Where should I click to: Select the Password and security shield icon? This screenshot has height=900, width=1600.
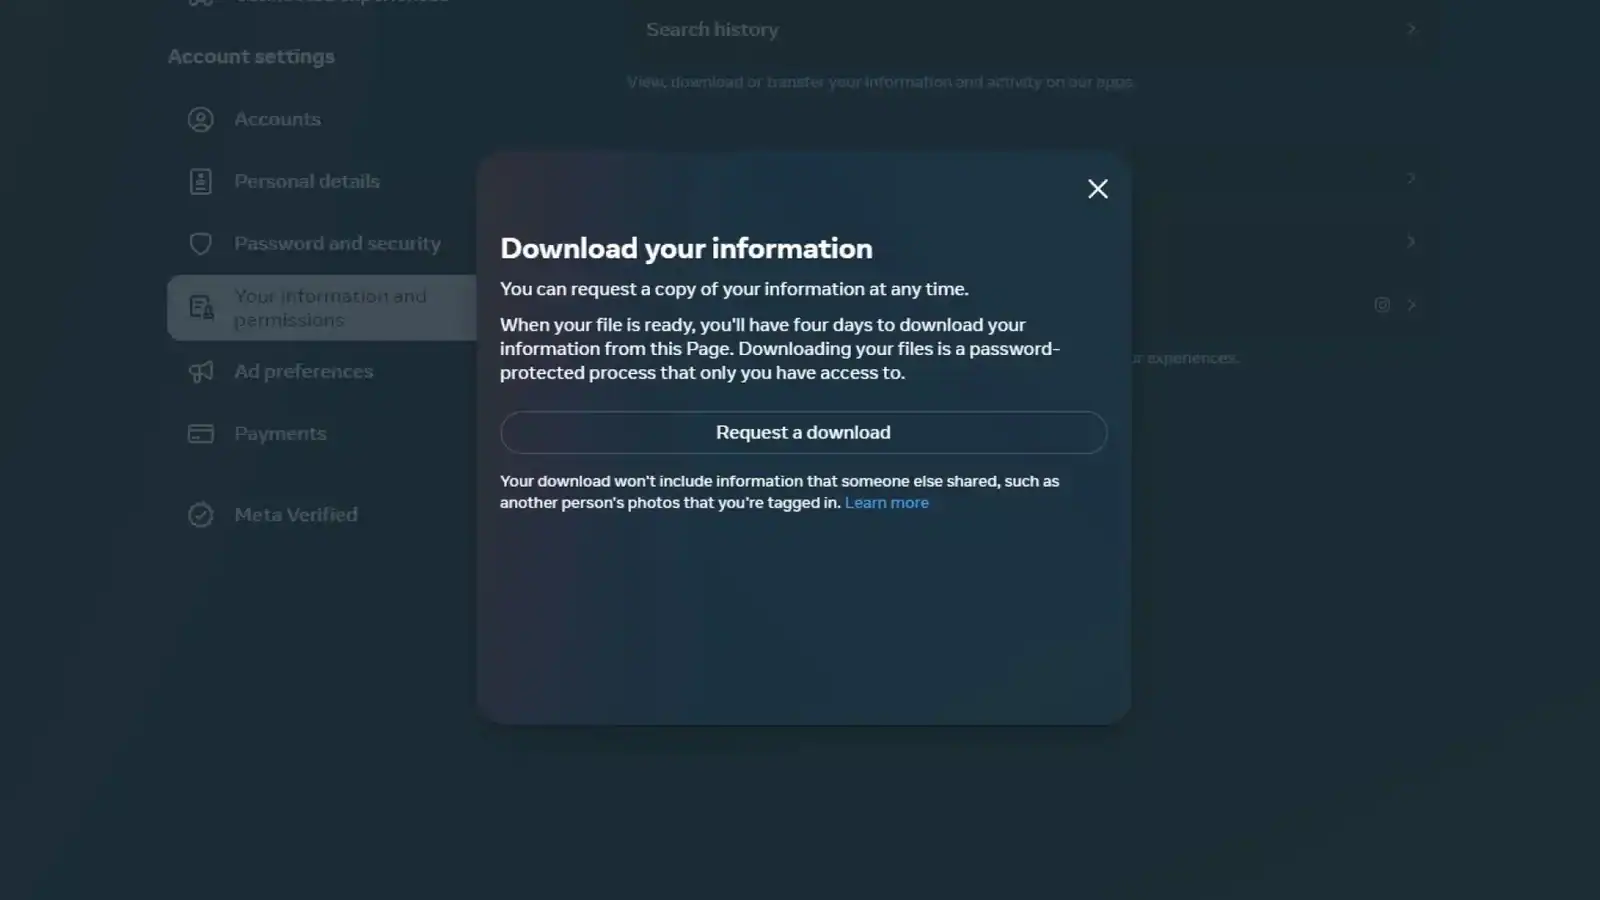(201, 243)
